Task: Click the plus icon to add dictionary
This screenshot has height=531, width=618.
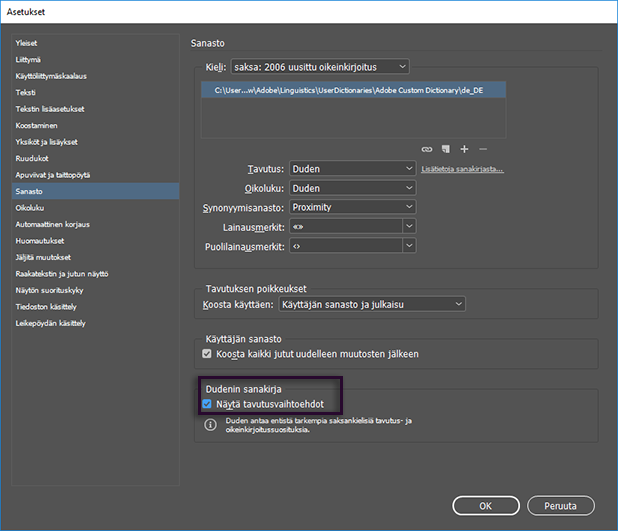Action: [x=464, y=149]
